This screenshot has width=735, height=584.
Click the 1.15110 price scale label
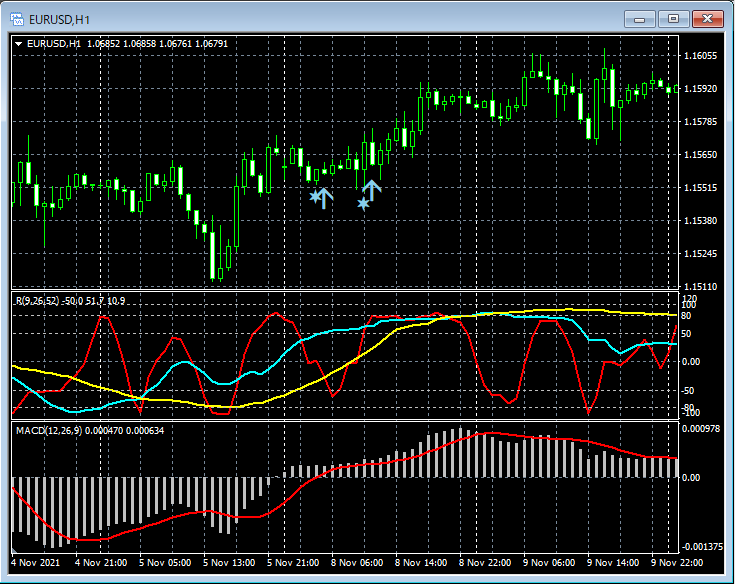pyautogui.click(x=701, y=286)
